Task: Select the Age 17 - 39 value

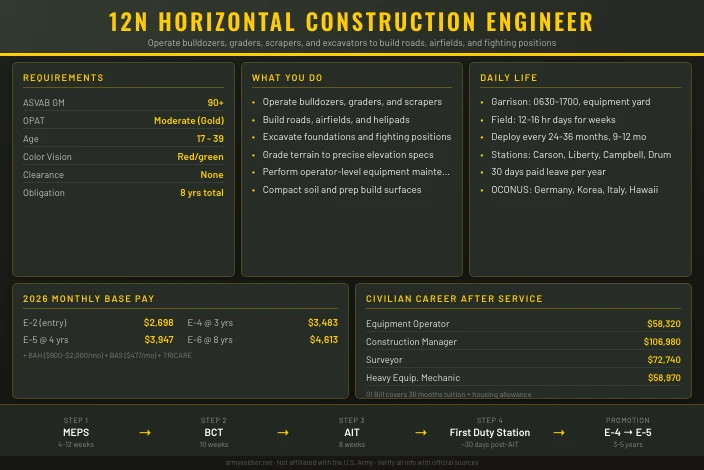Action: (210, 139)
